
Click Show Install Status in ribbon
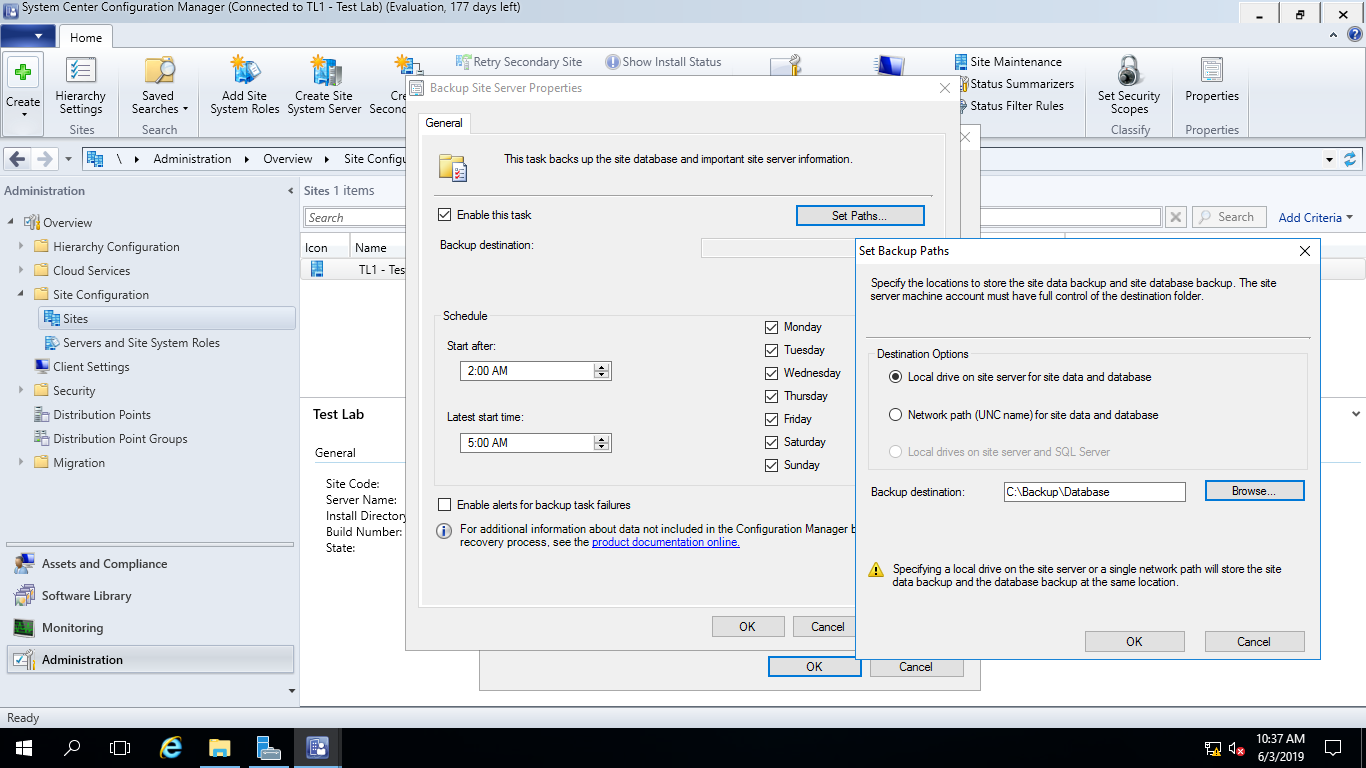click(x=663, y=62)
